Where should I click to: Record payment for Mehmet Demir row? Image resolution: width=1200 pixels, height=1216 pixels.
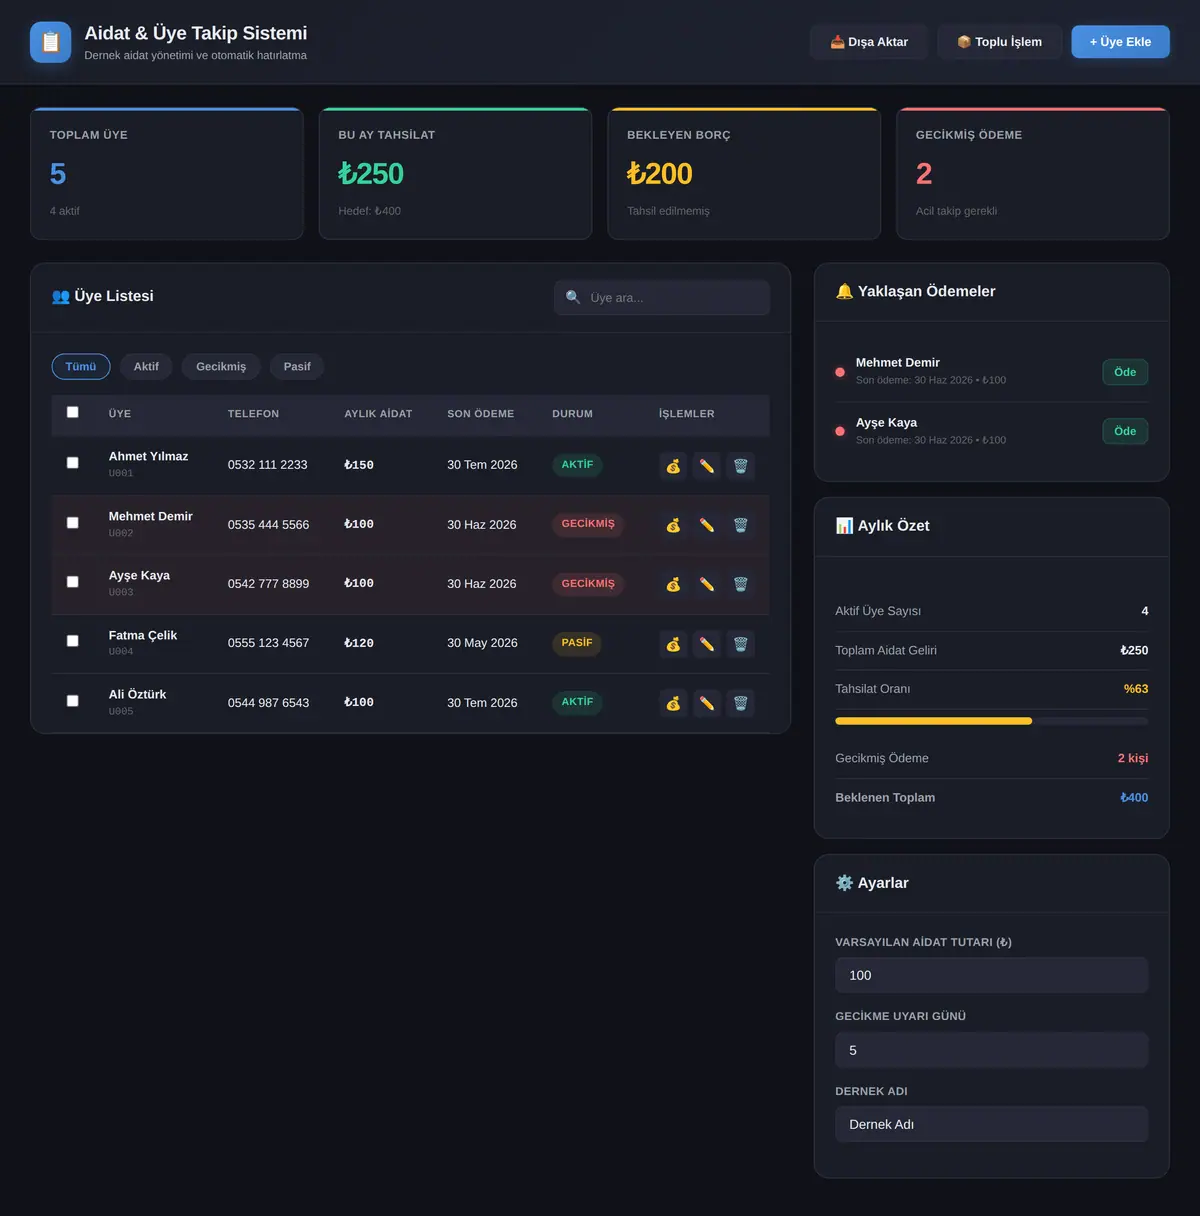(673, 525)
